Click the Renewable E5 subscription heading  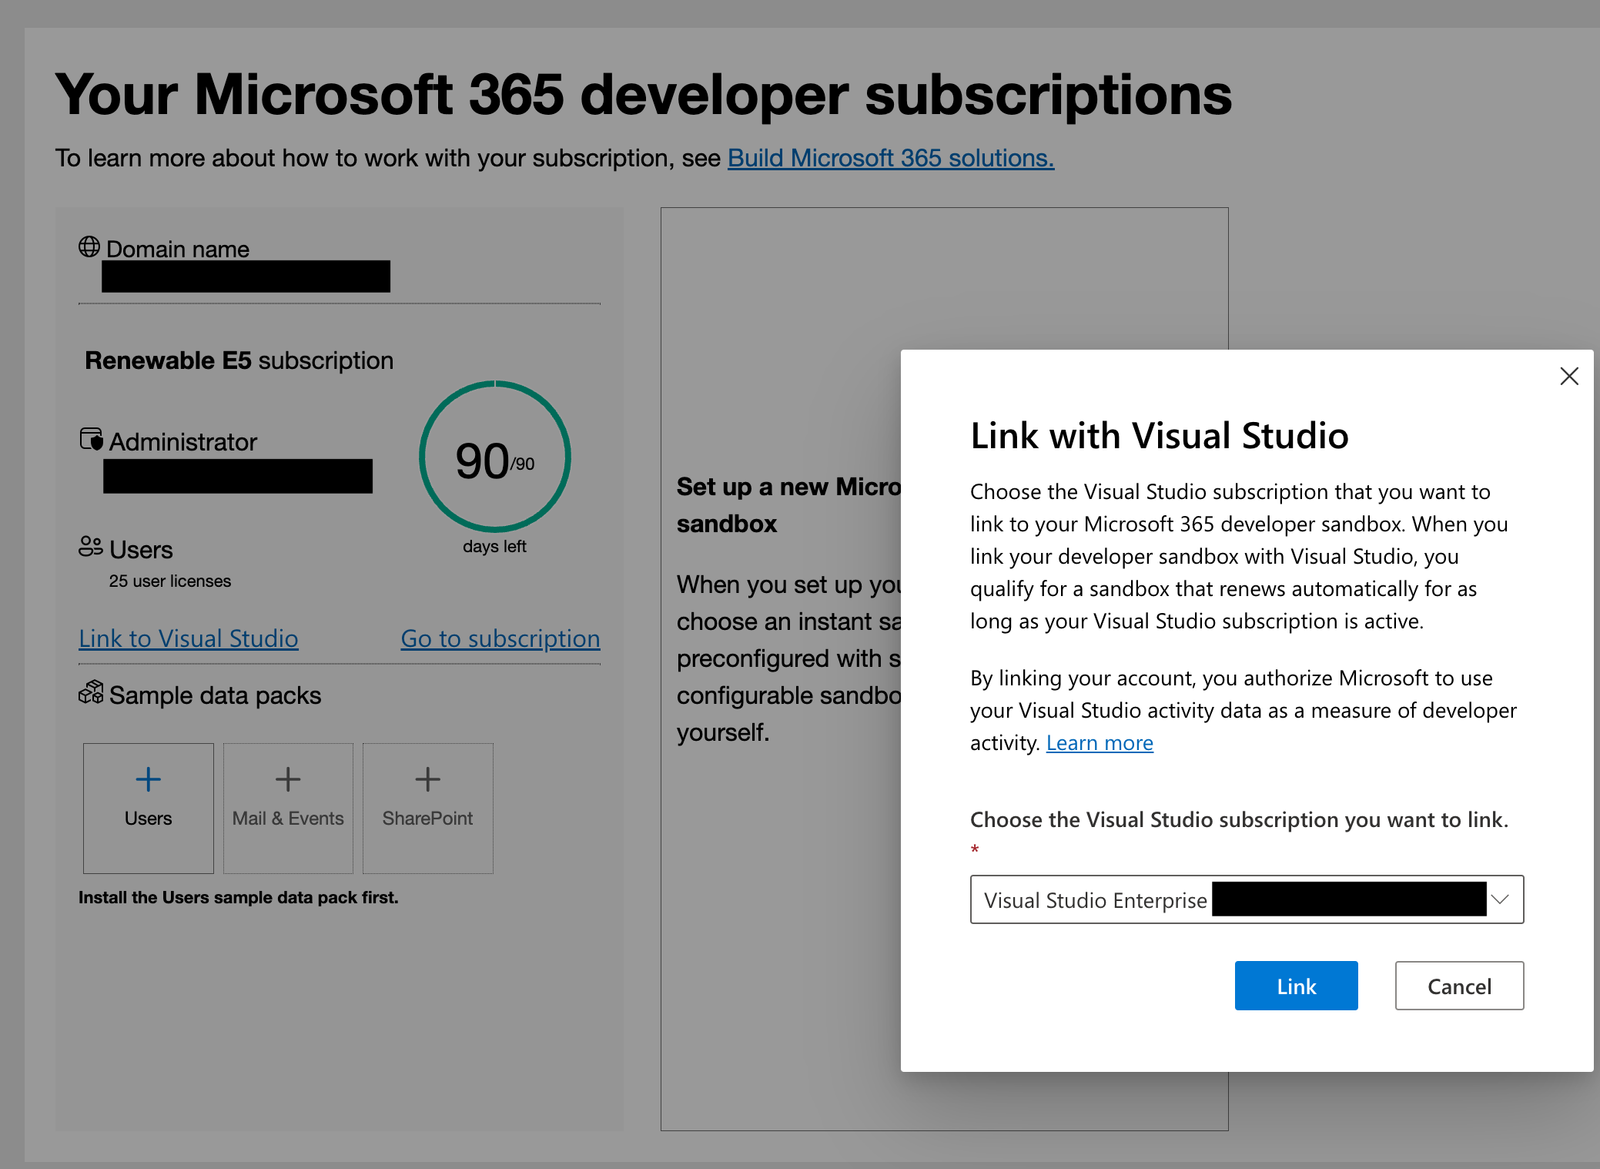coord(238,361)
